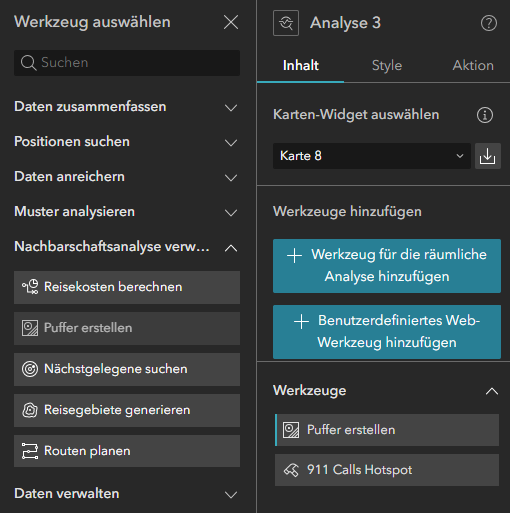Click the Nächstgelegene suchen target icon
Image resolution: width=510 pixels, height=513 pixels.
click(x=30, y=369)
